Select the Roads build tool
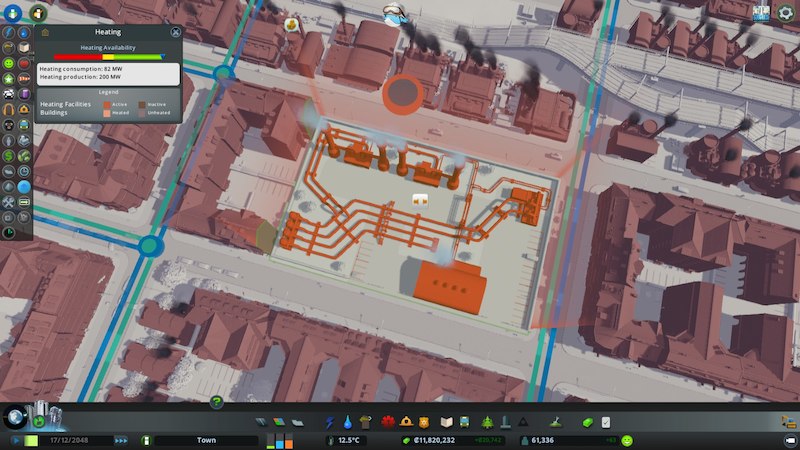 262,423
